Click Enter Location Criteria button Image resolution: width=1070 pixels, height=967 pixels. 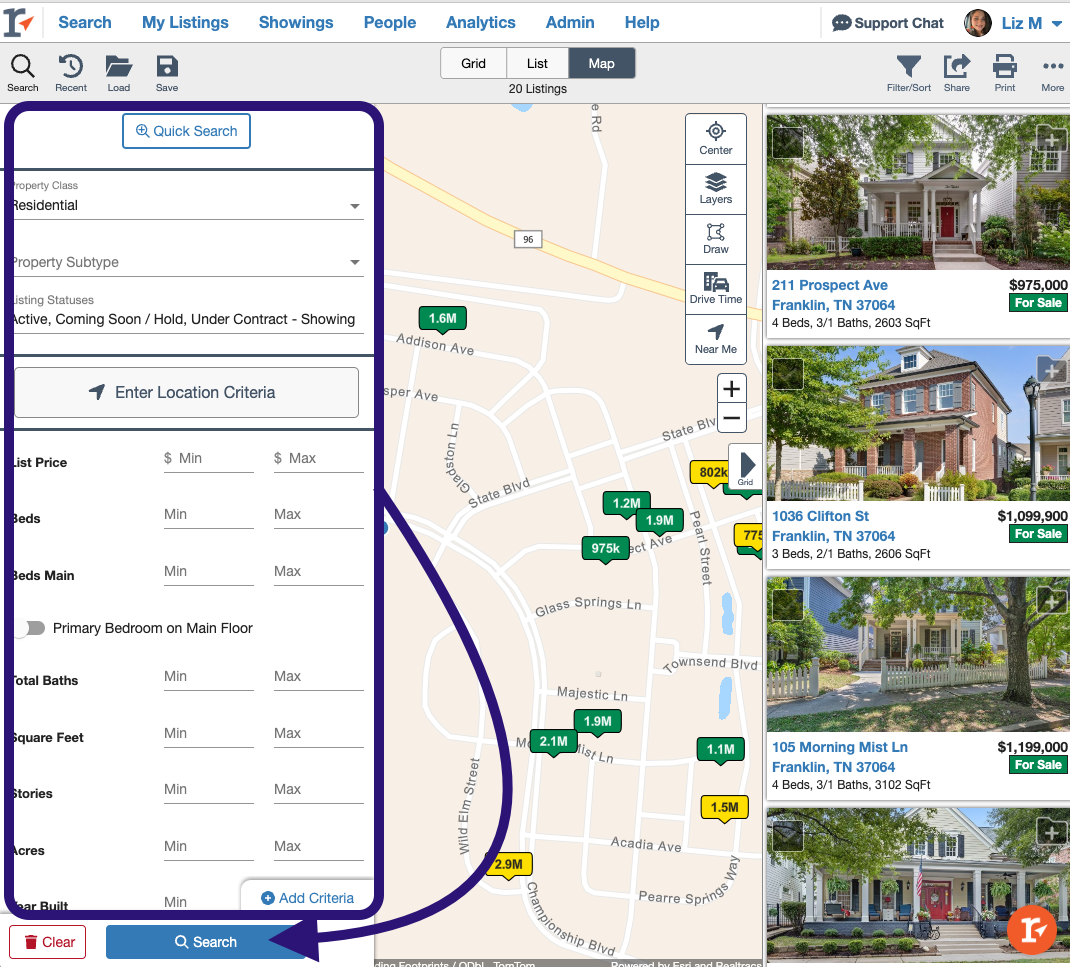186,392
